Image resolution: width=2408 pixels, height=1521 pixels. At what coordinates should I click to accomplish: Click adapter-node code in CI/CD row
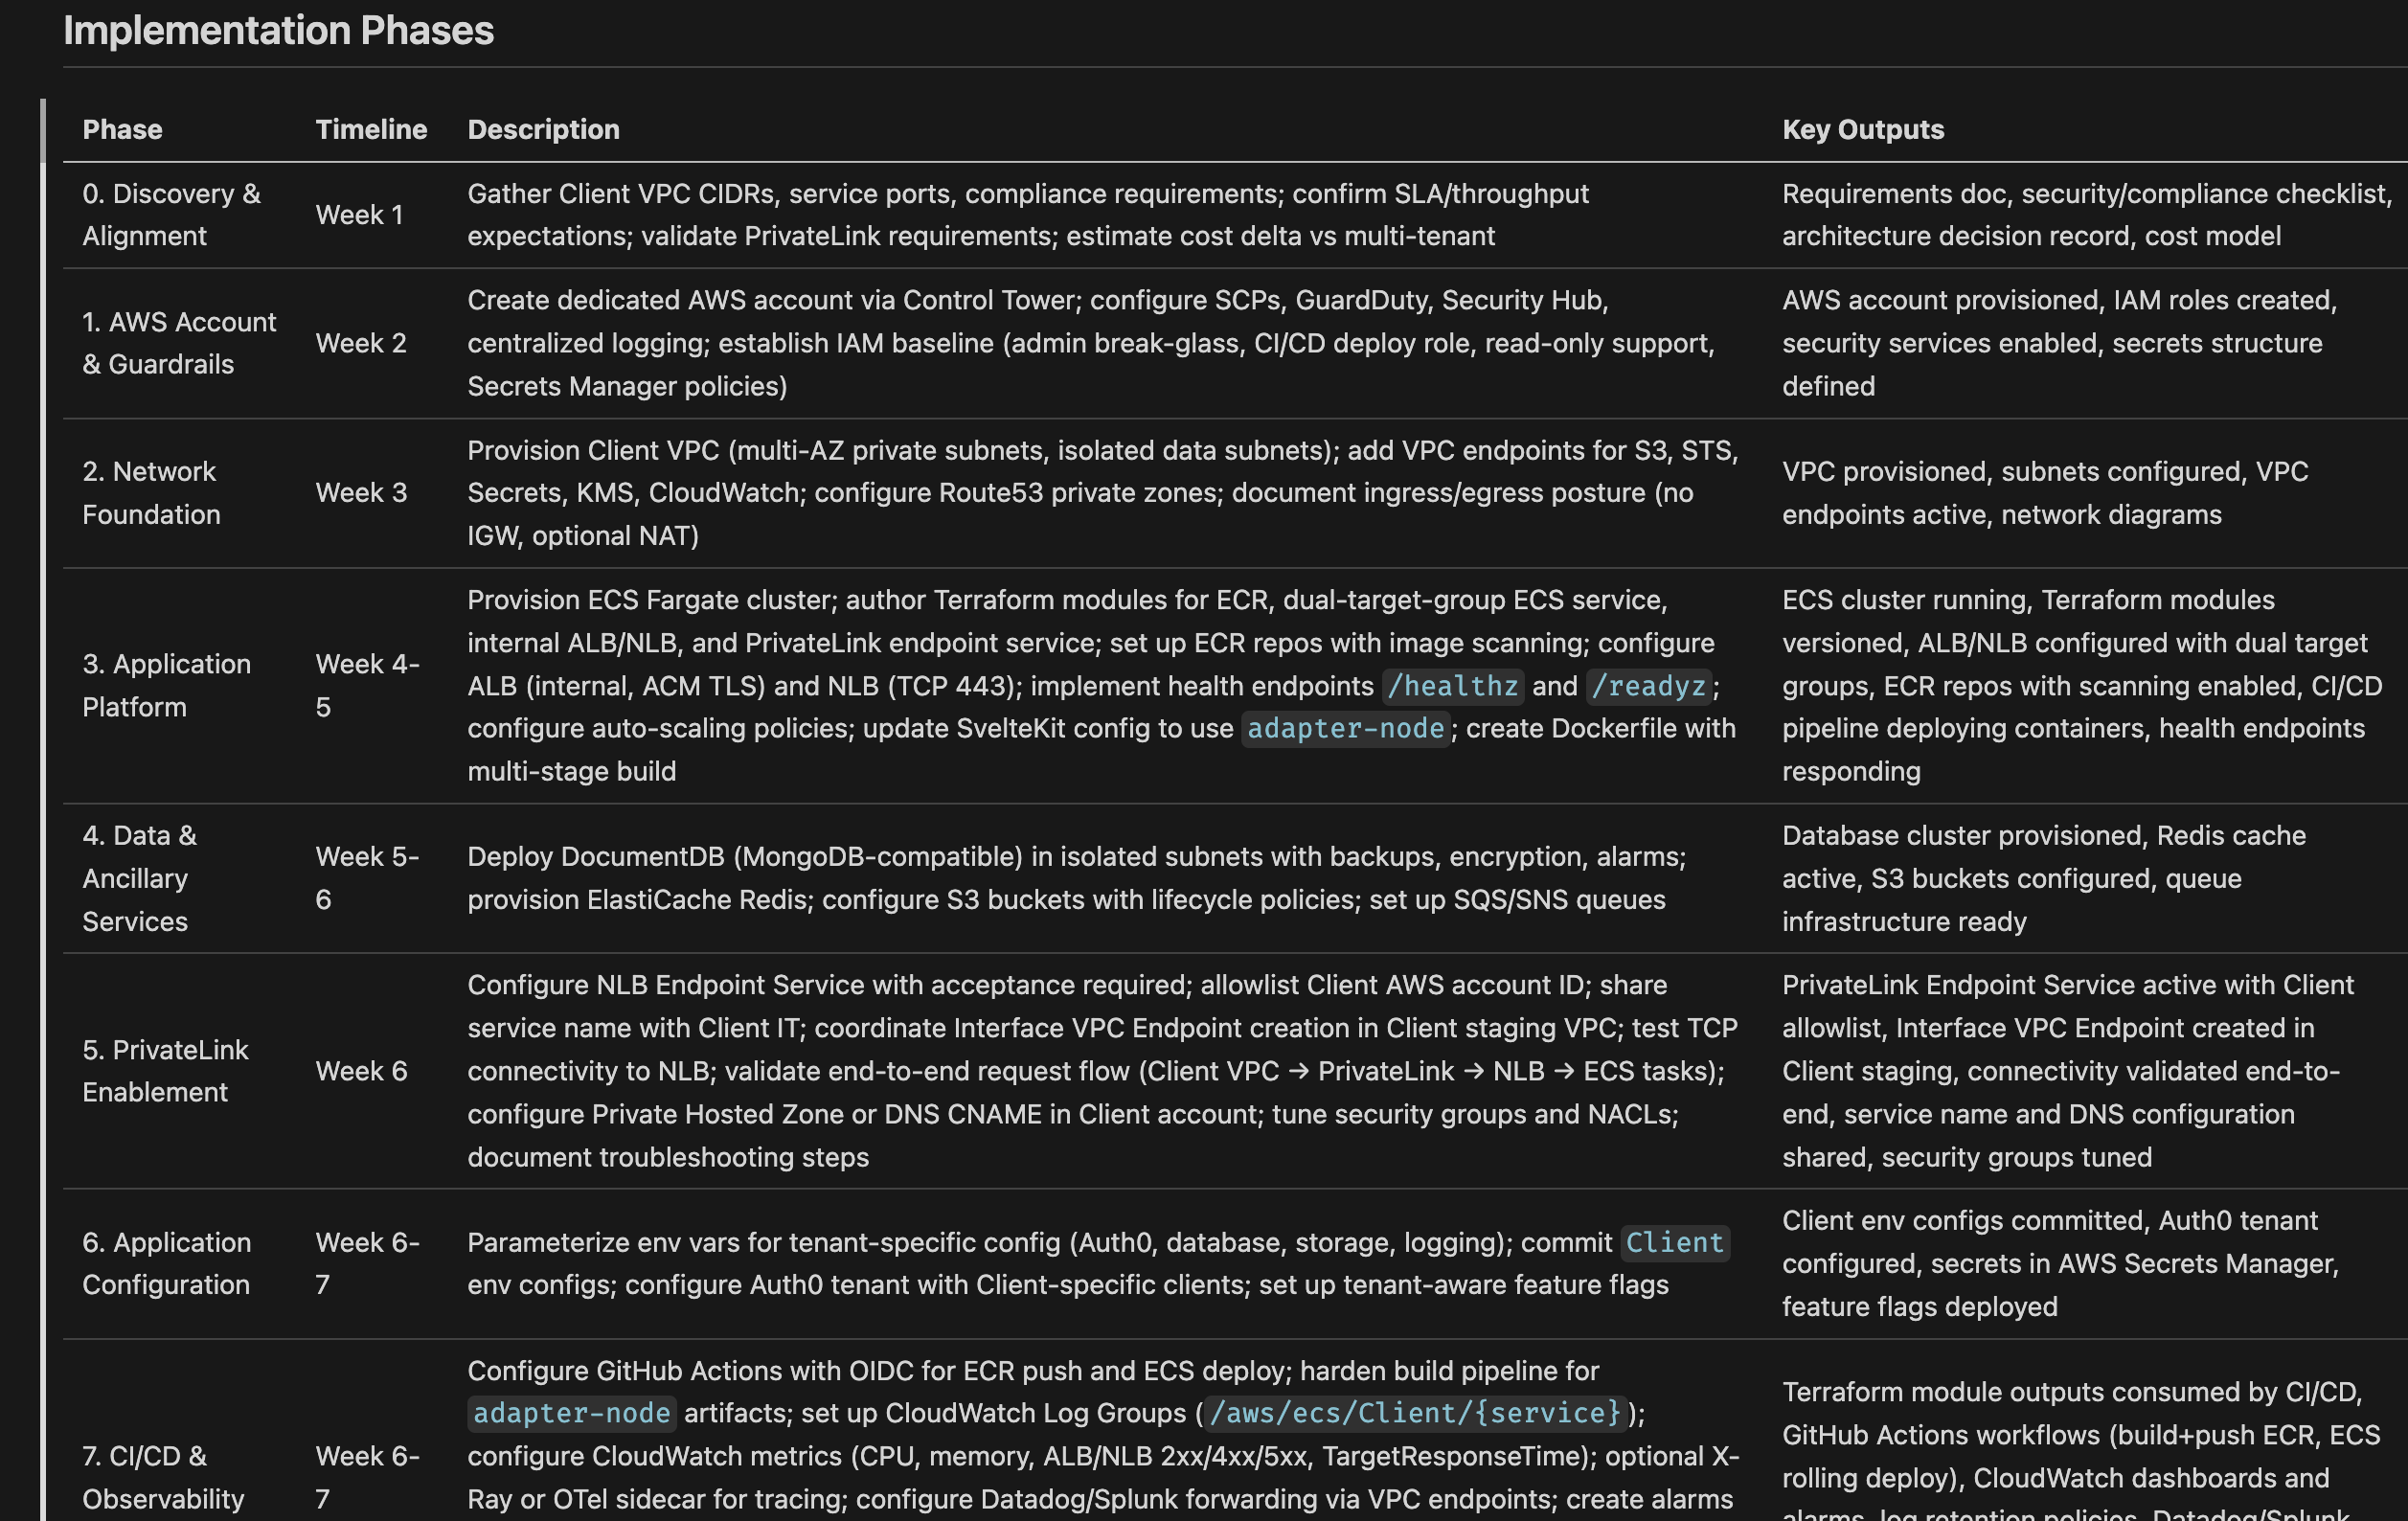[x=571, y=1413]
